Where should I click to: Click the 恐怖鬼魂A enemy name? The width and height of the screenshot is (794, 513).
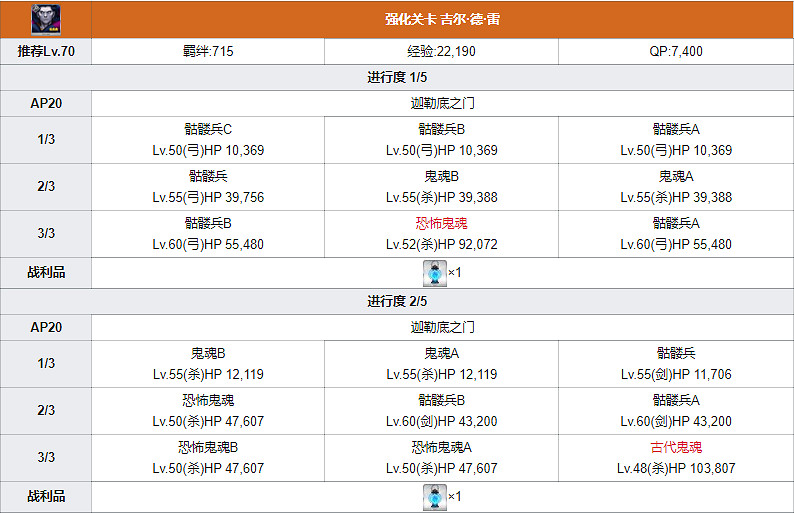pos(442,447)
